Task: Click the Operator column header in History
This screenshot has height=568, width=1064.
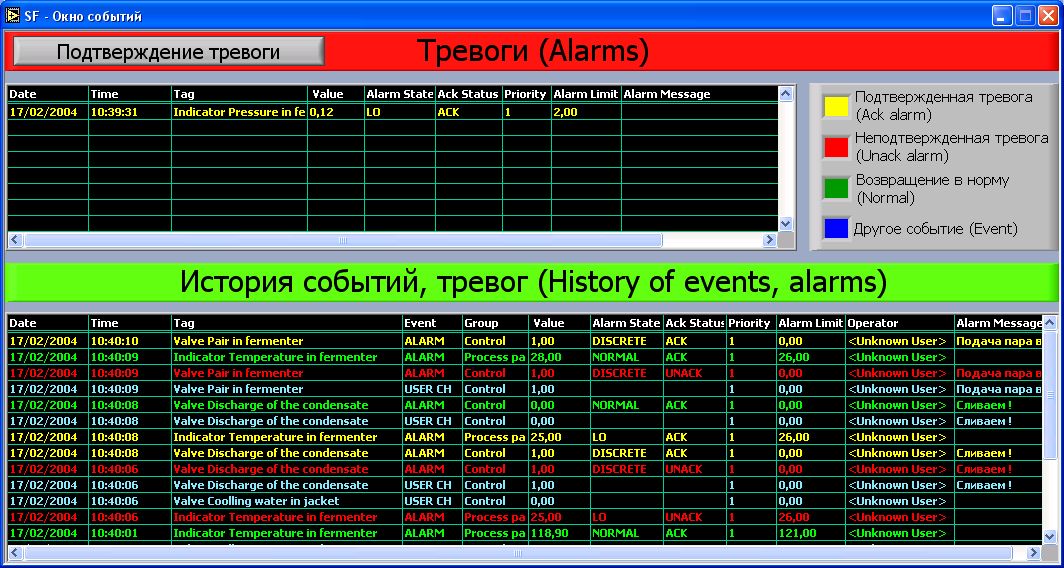Action: pos(873,323)
